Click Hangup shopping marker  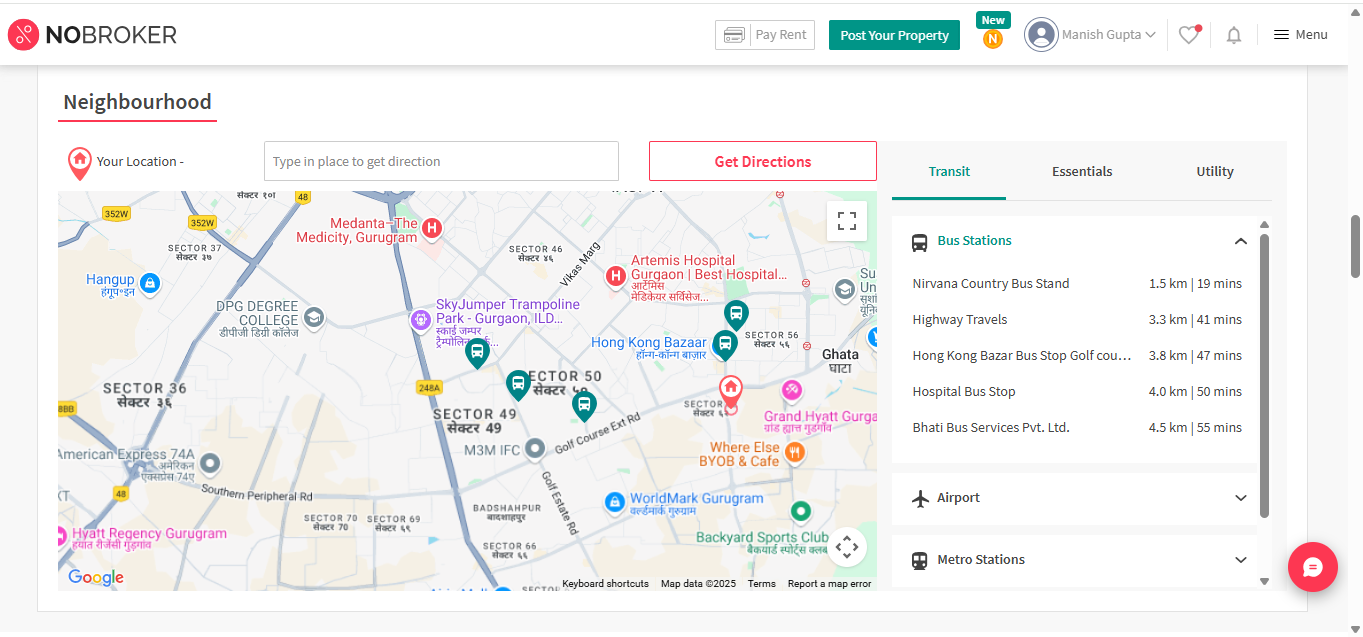pyautogui.click(x=149, y=284)
